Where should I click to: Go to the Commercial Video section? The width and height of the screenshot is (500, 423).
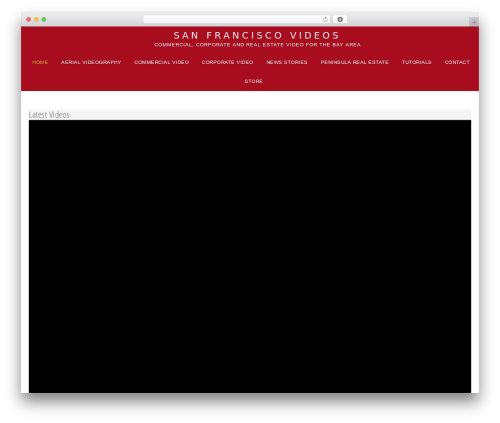161,62
